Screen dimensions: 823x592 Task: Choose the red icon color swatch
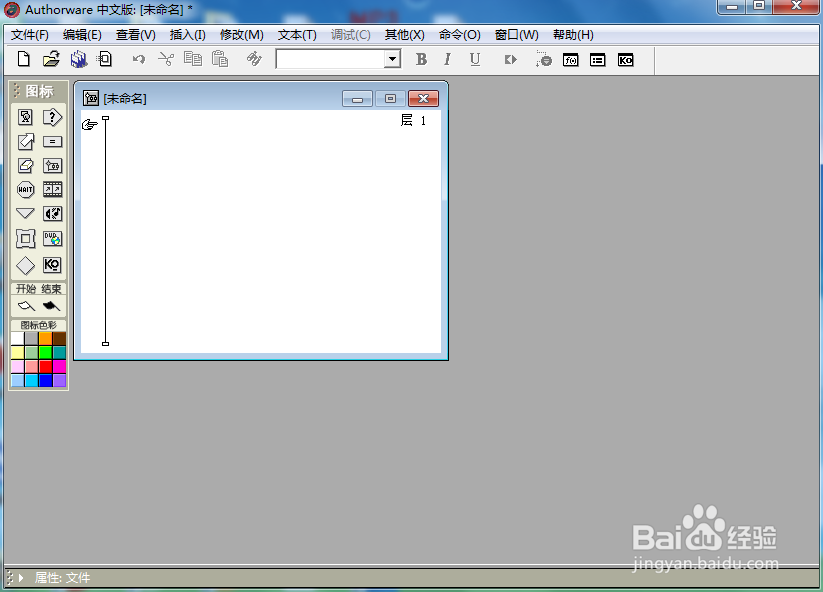pos(46,366)
